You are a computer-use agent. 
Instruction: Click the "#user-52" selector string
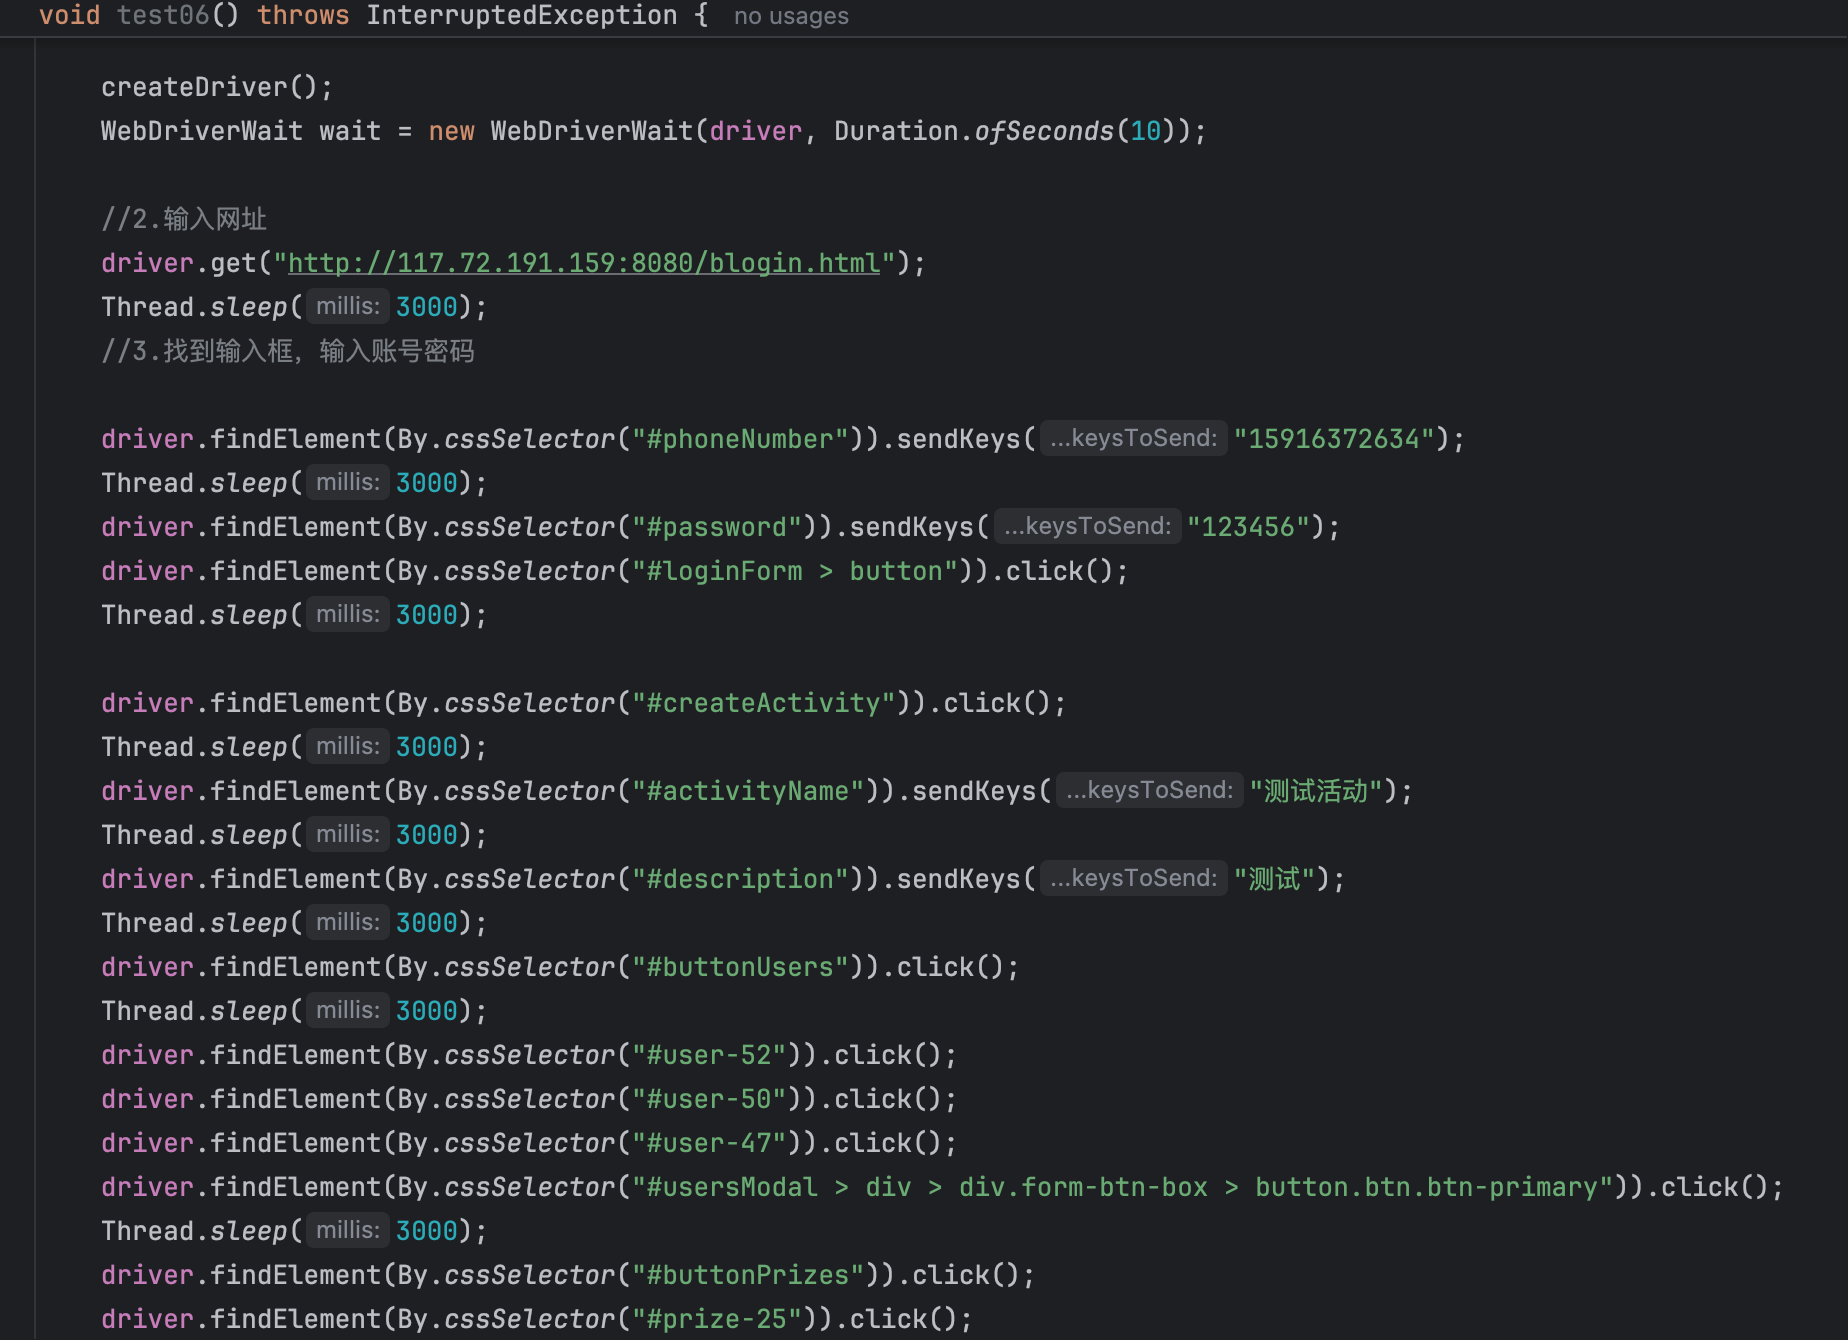(709, 1055)
